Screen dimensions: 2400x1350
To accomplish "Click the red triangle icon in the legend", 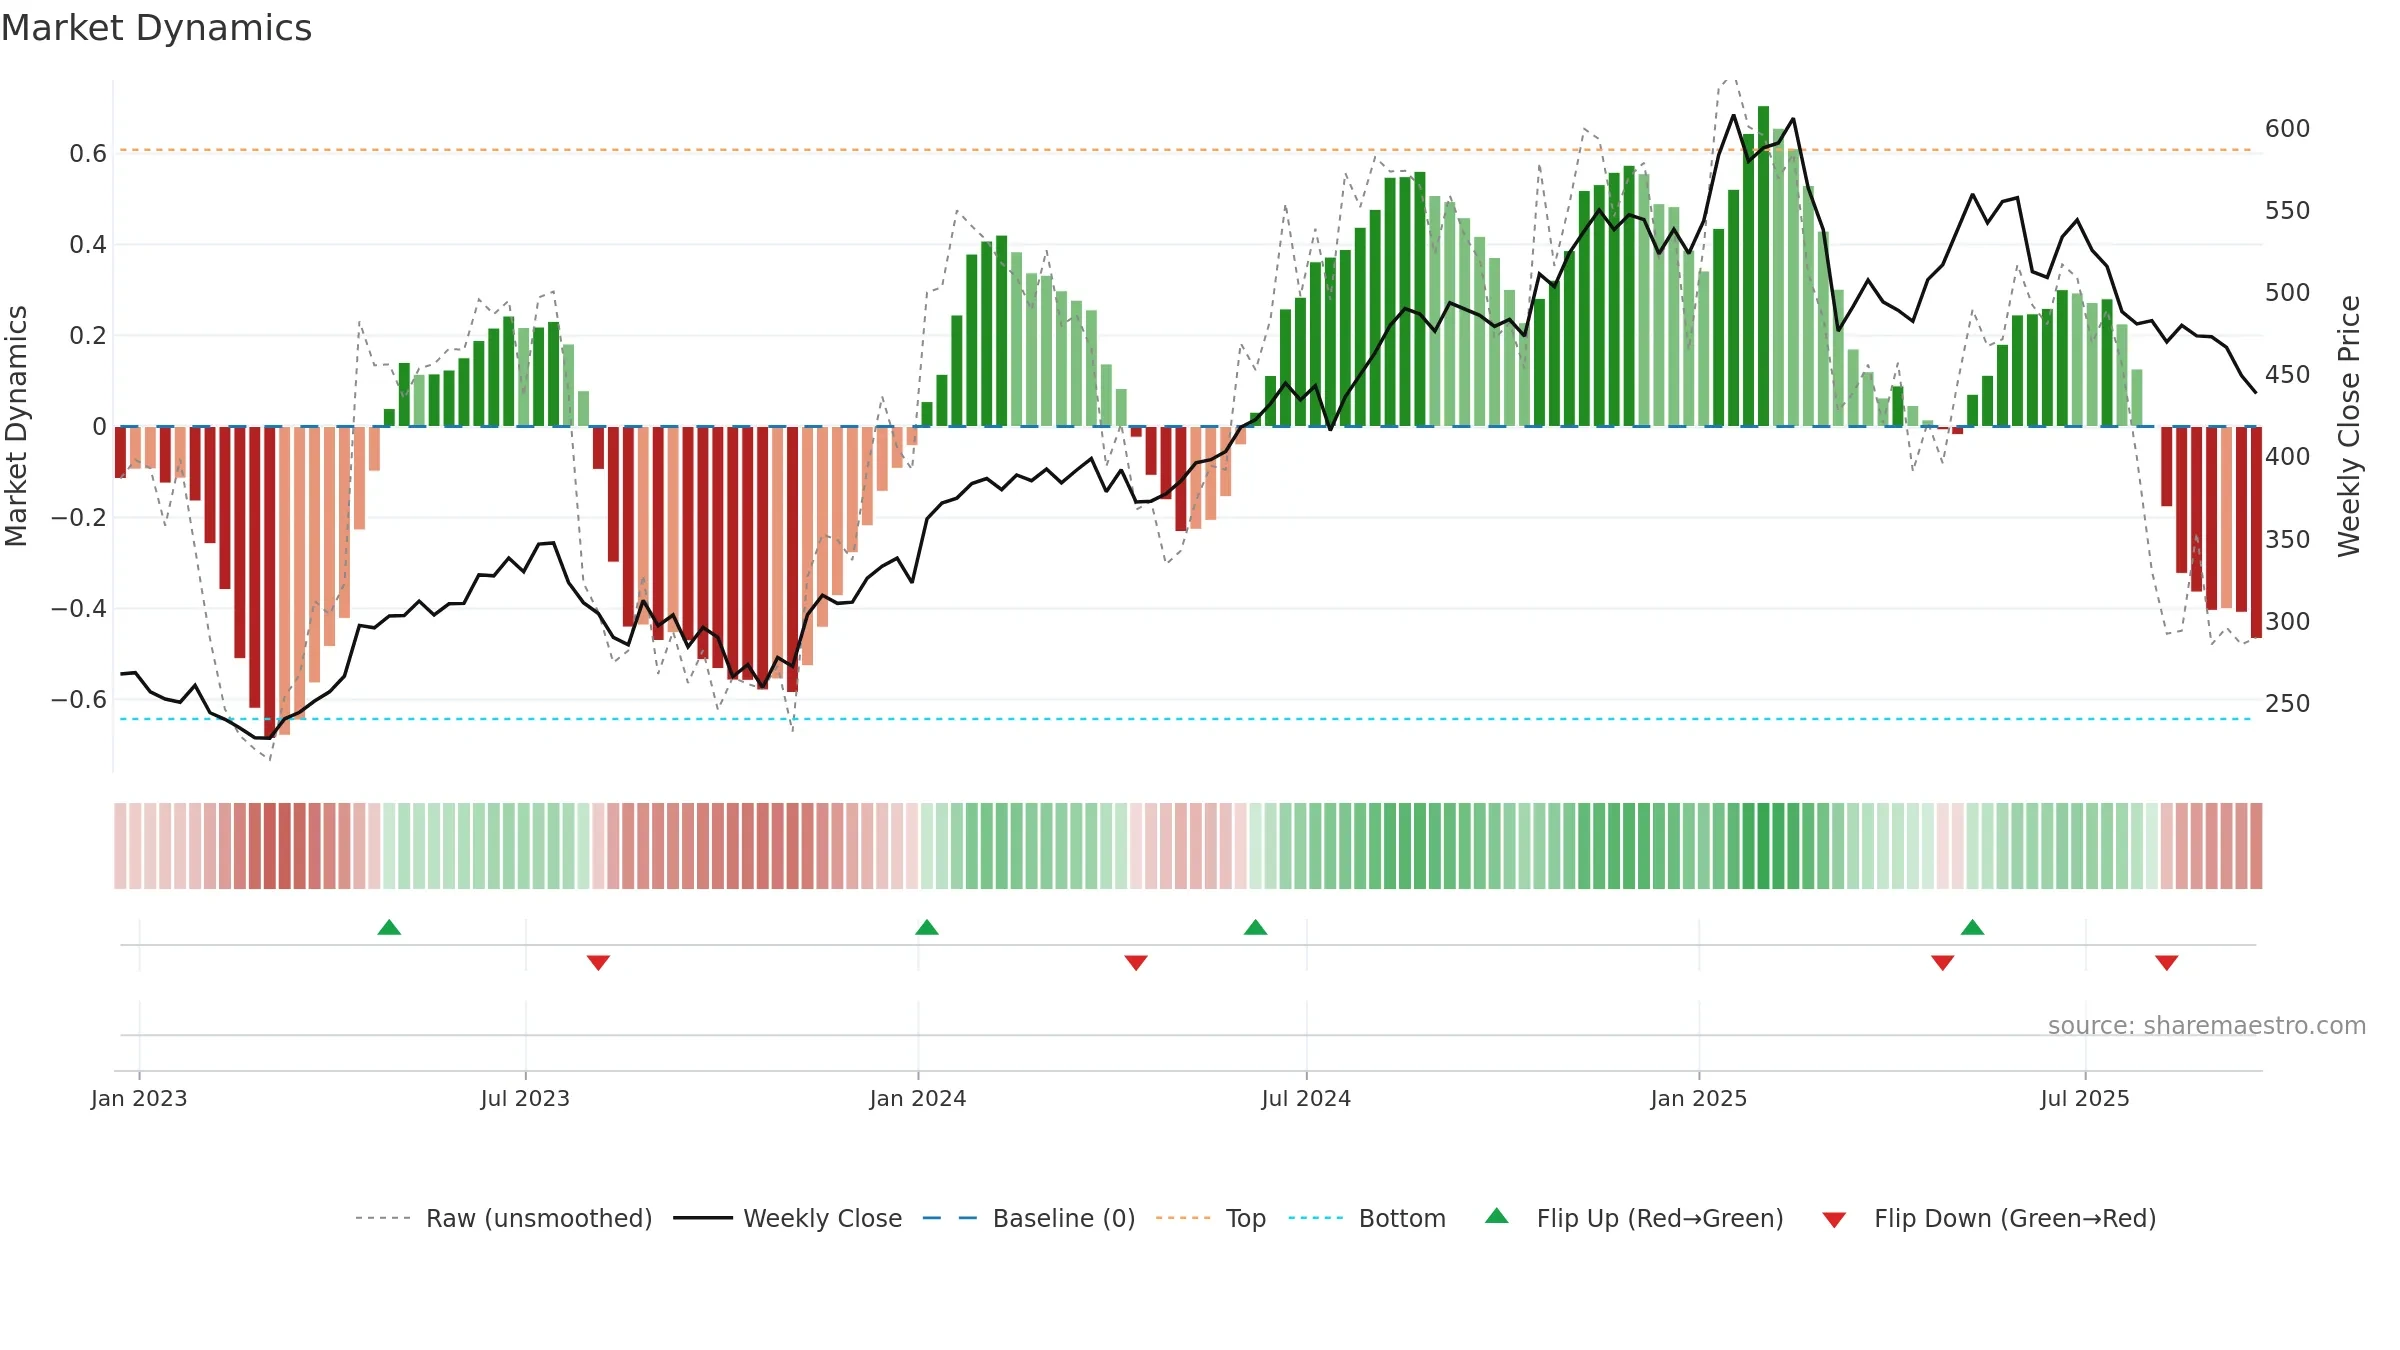I will click(x=1834, y=1220).
